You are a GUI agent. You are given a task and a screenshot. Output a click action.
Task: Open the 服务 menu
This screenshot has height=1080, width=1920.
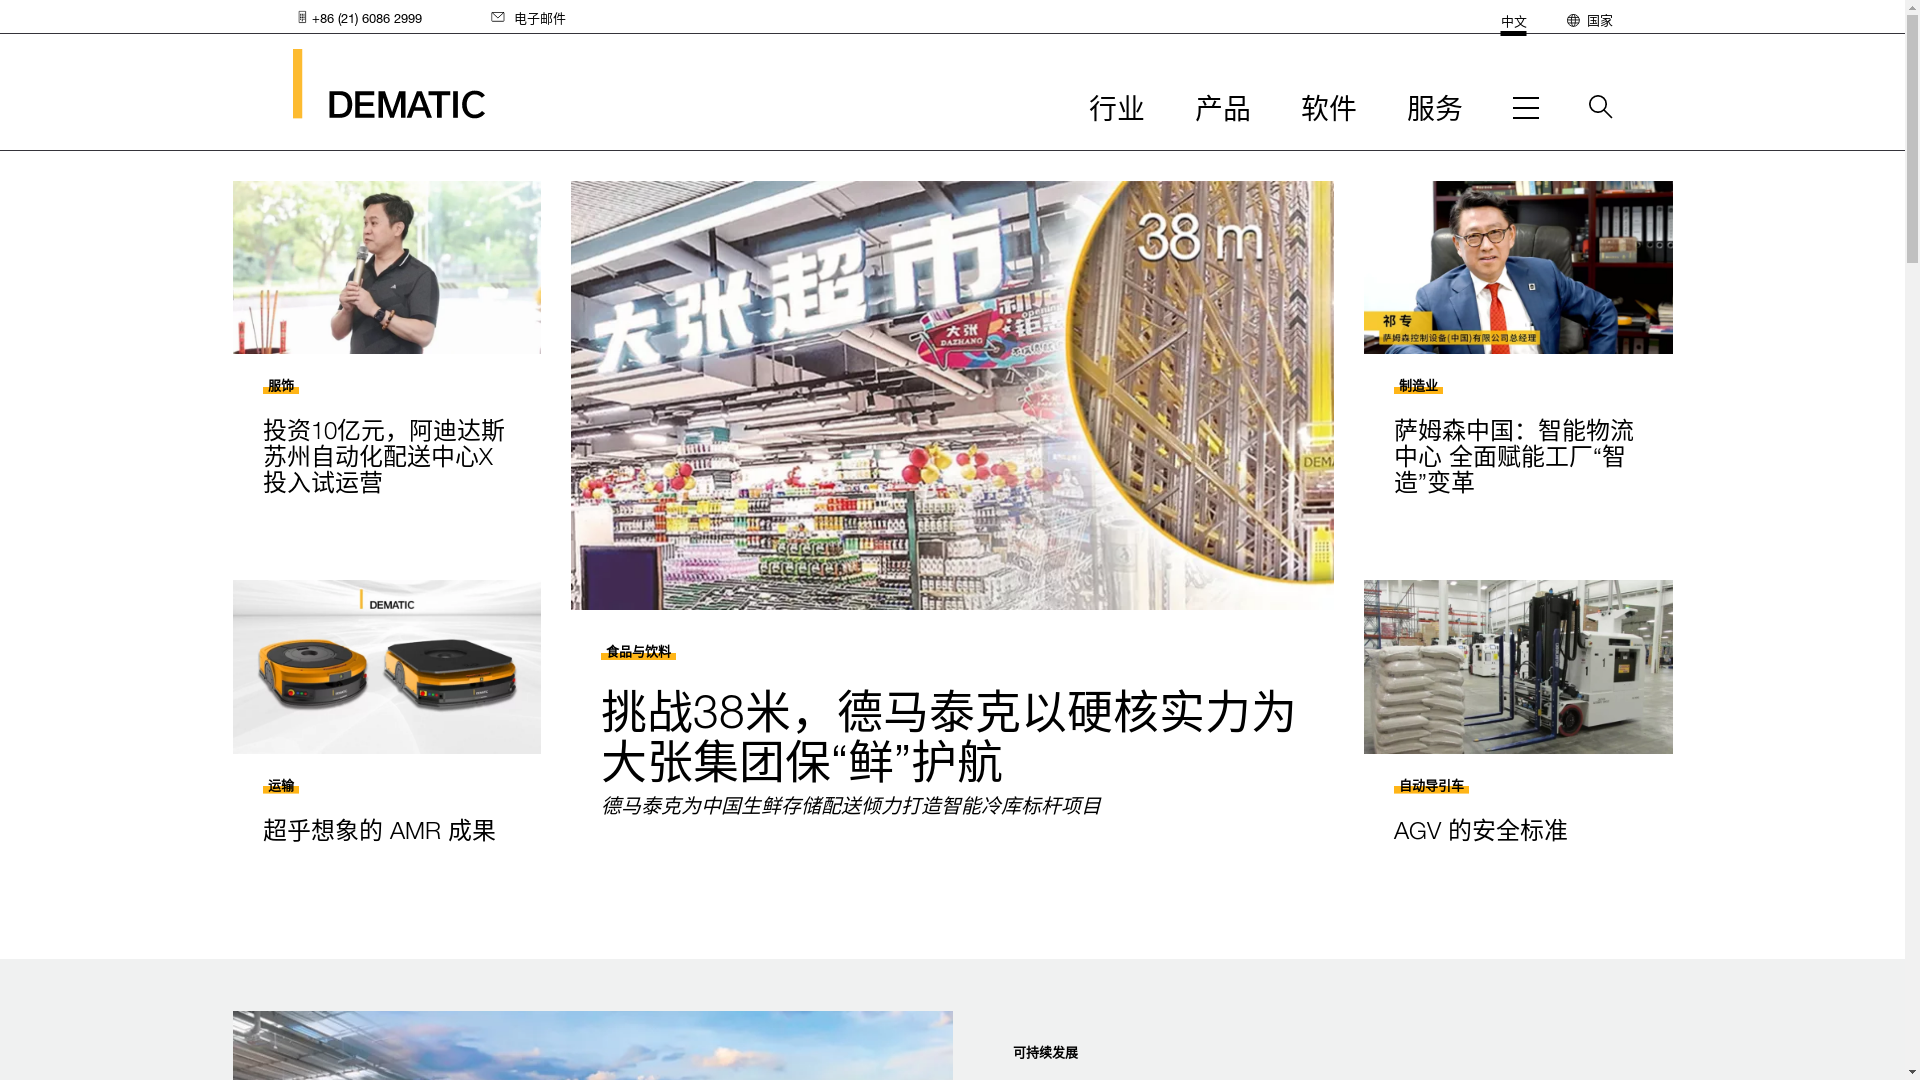[1434, 108]
